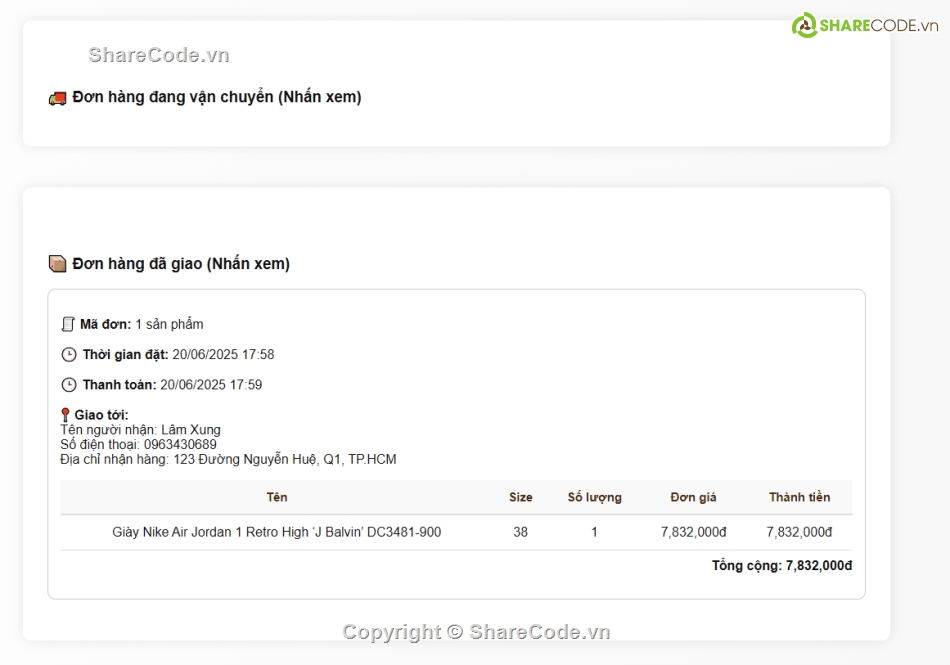950x665 pixels.
Task: Click the clock icon beside 'Thanh toán'
Action: pyautogui.click(x=69, y=385)
